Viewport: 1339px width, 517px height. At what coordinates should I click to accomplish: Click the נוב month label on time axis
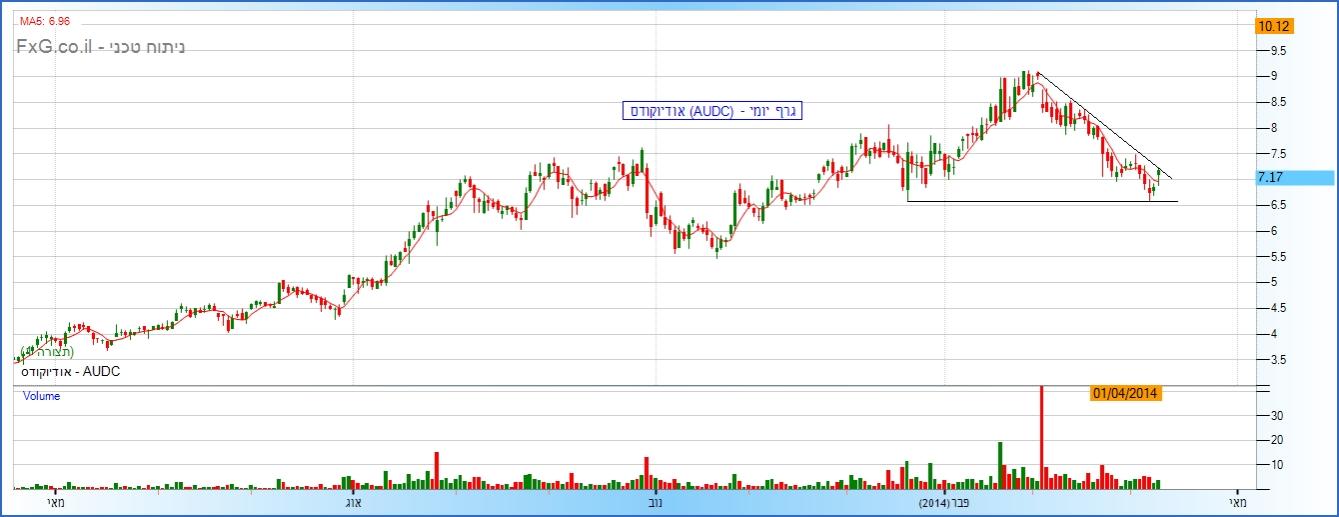tap(656, 503)
